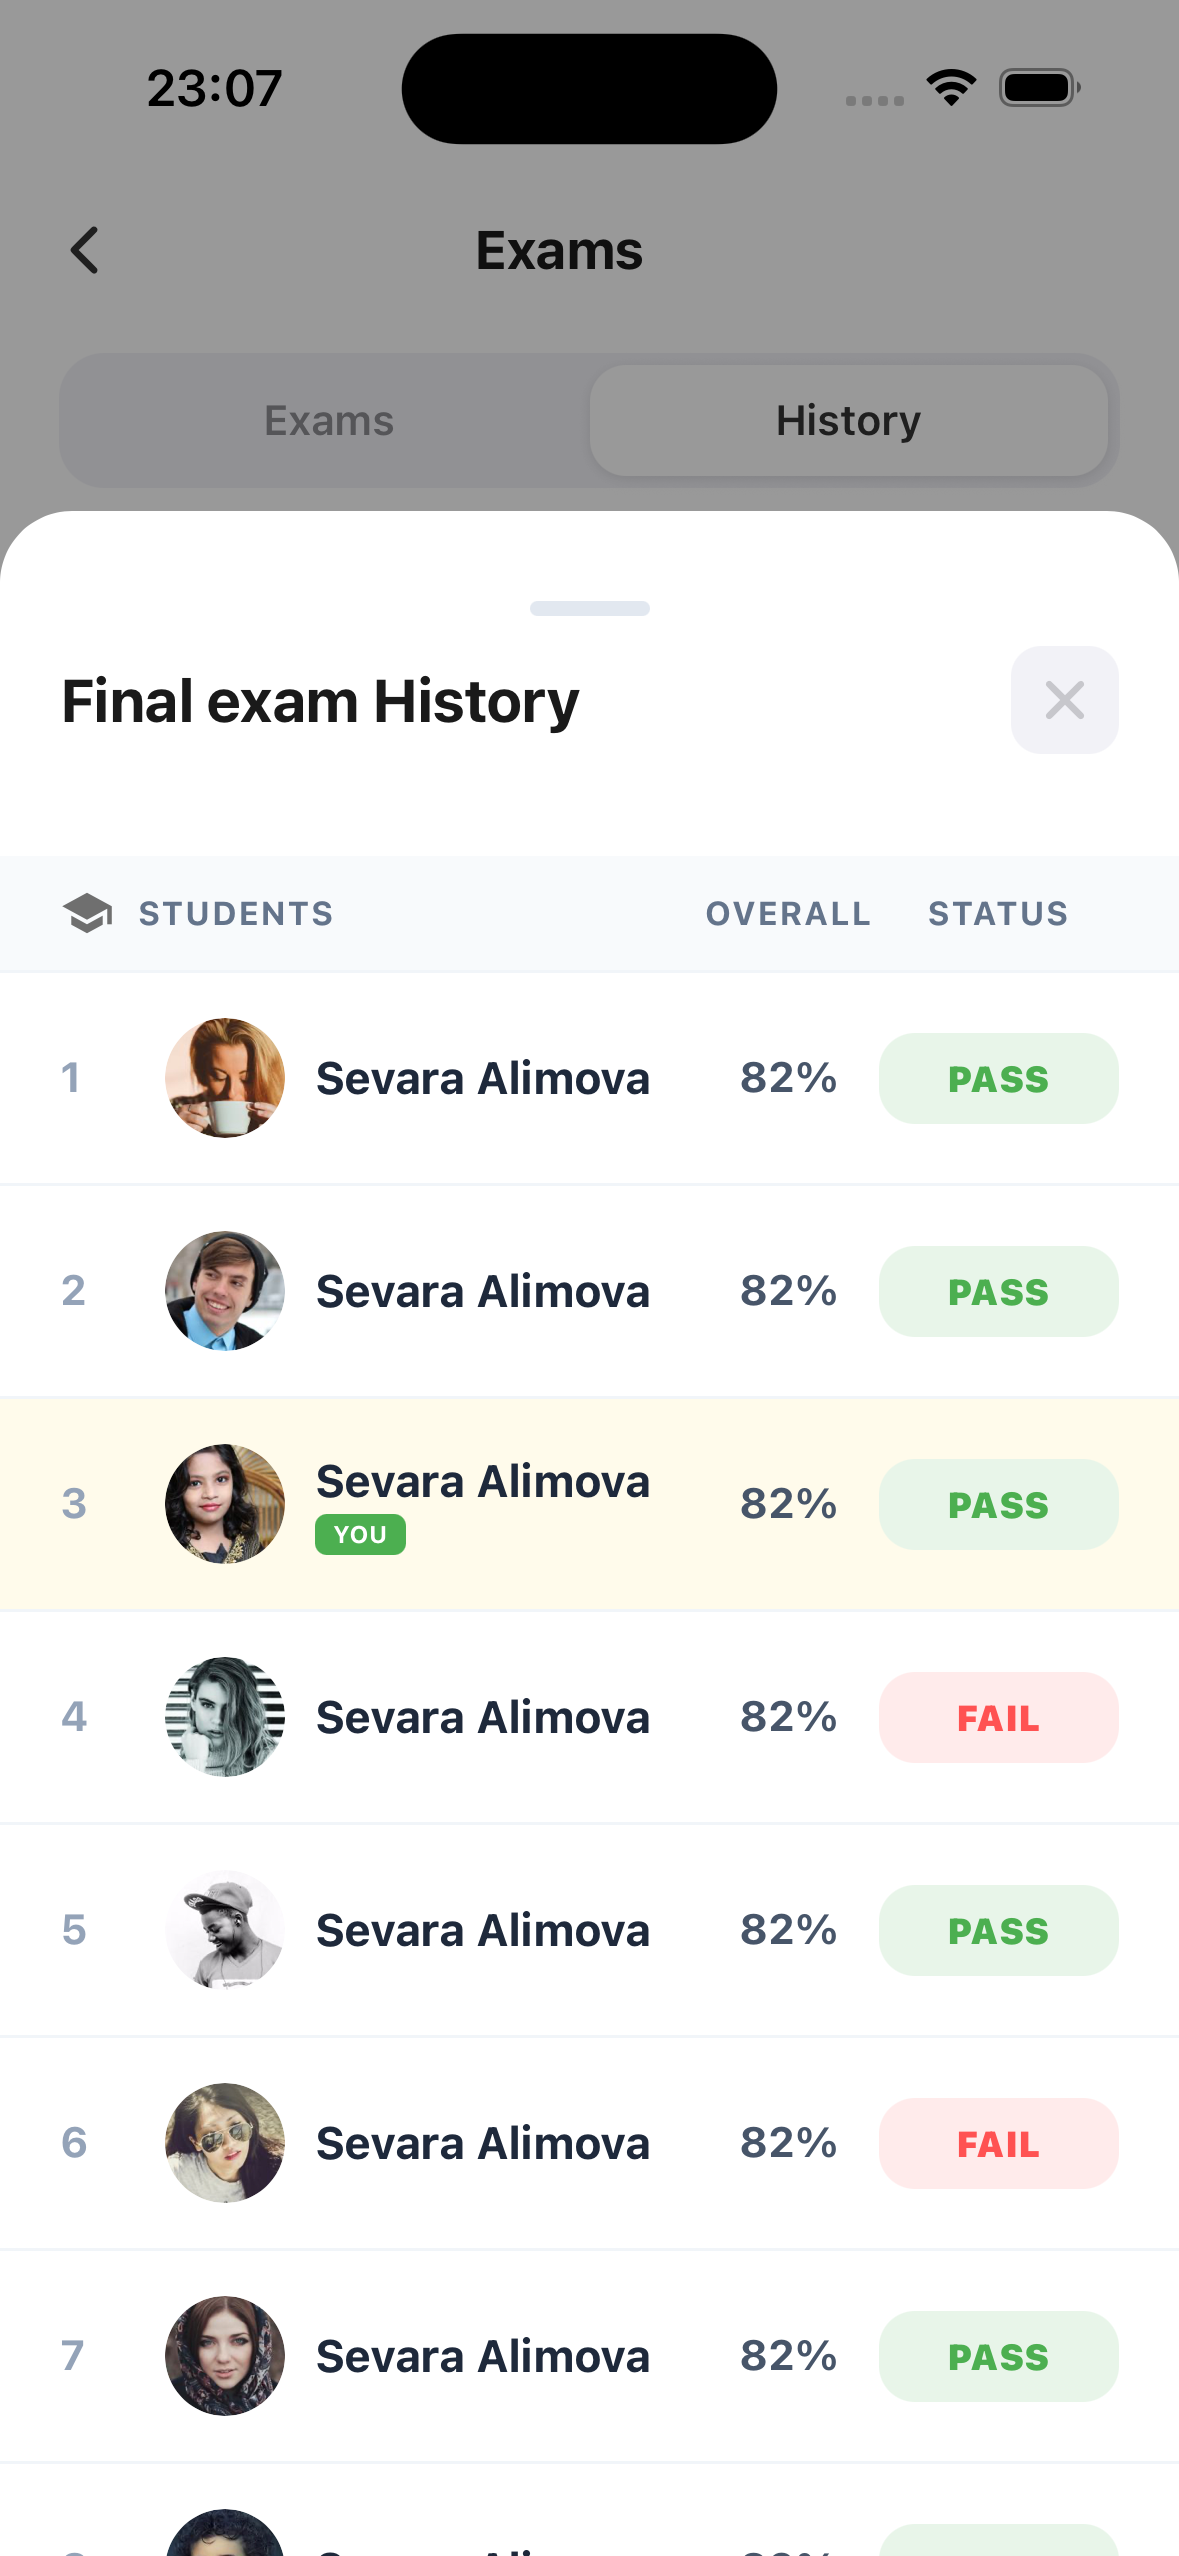This screenshot has width=1179, height=2556.
Task: Select the avatar with headphones in row 2
Action: click(x=224, y=1291)
